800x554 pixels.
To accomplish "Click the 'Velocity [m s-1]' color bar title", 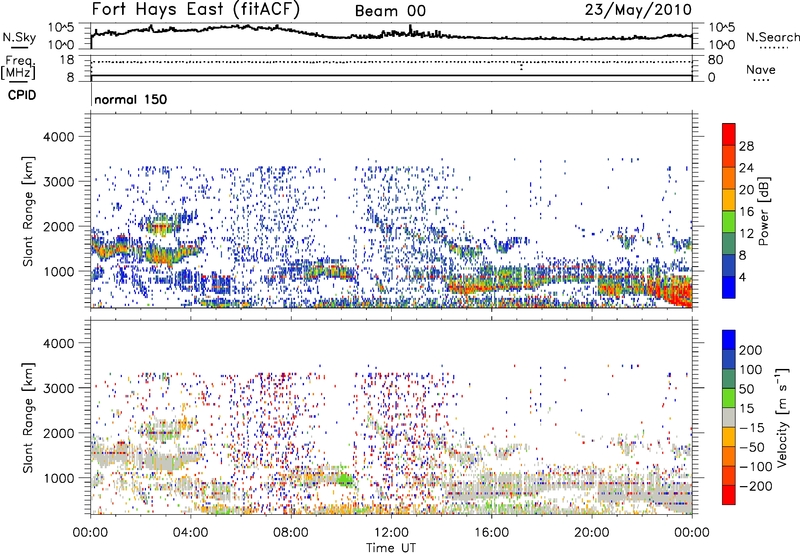I will [x=783, y=418].
